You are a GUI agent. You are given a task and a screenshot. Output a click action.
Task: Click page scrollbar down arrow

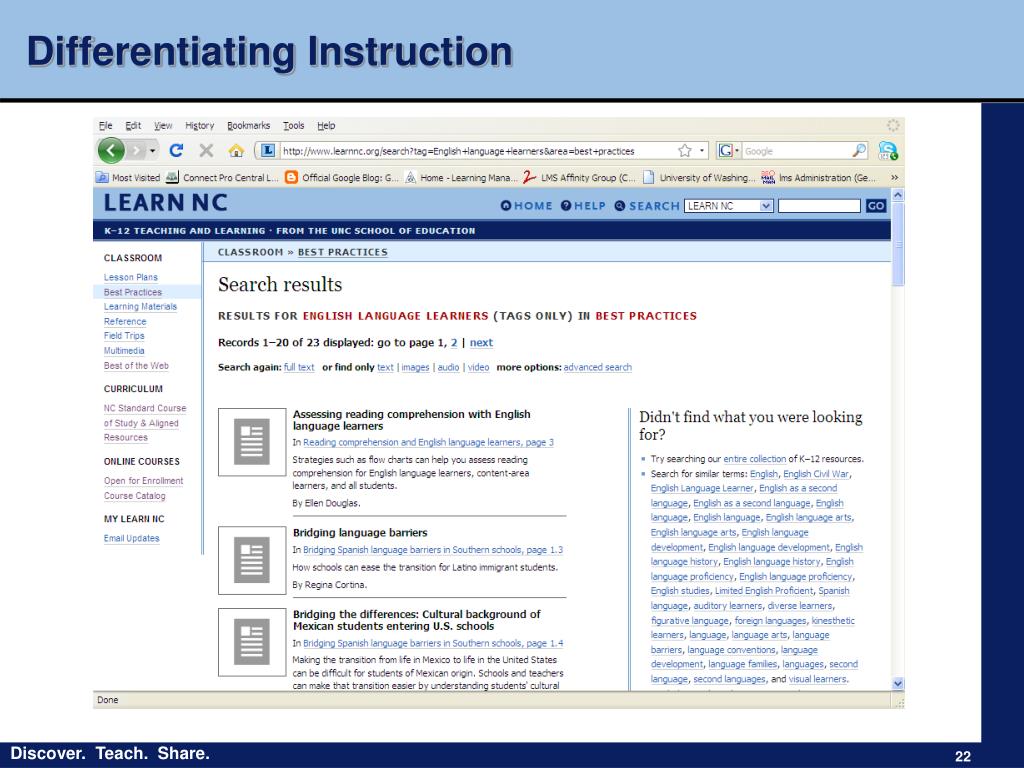pyautogui.click(x=898, y=684)
